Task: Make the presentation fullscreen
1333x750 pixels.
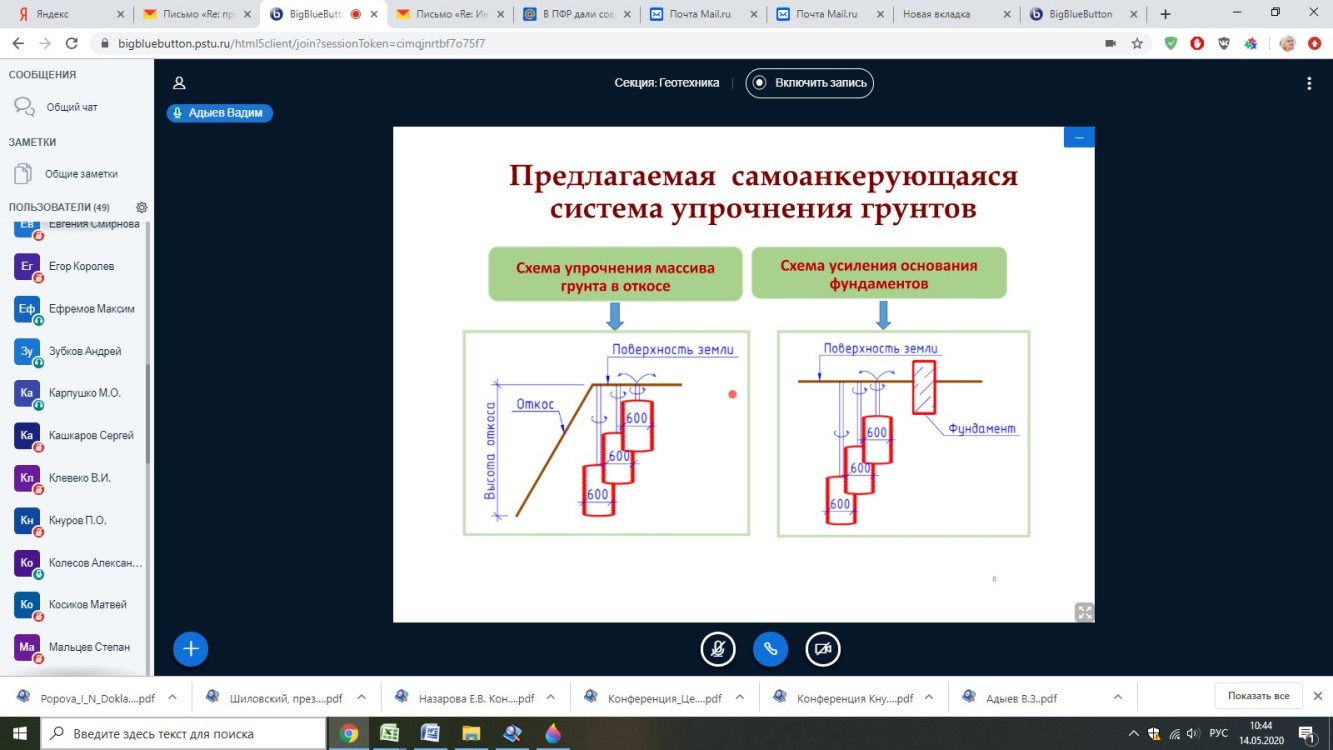Action: (1084, 612)
